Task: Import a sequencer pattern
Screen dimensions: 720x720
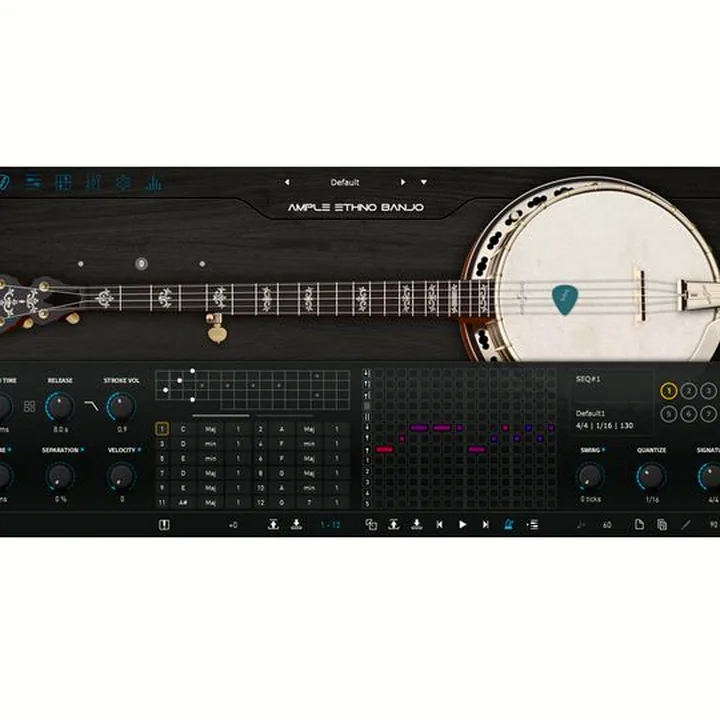Action: click(x=416, y=524)
